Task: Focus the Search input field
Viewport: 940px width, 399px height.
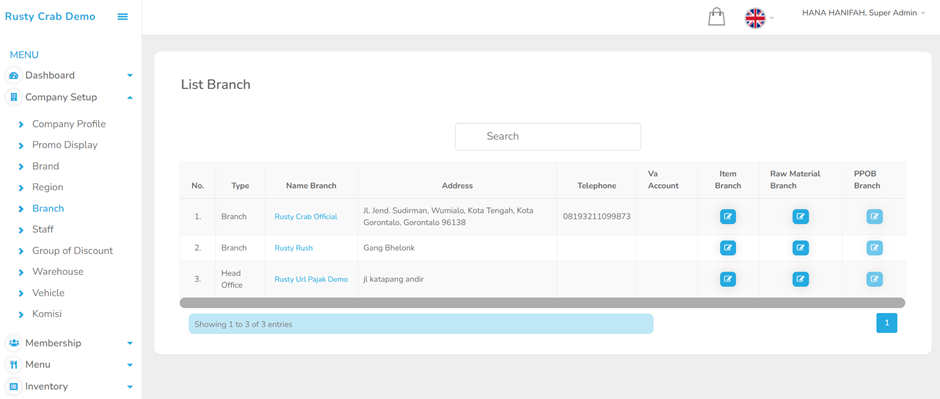Action: coord(548,137)
